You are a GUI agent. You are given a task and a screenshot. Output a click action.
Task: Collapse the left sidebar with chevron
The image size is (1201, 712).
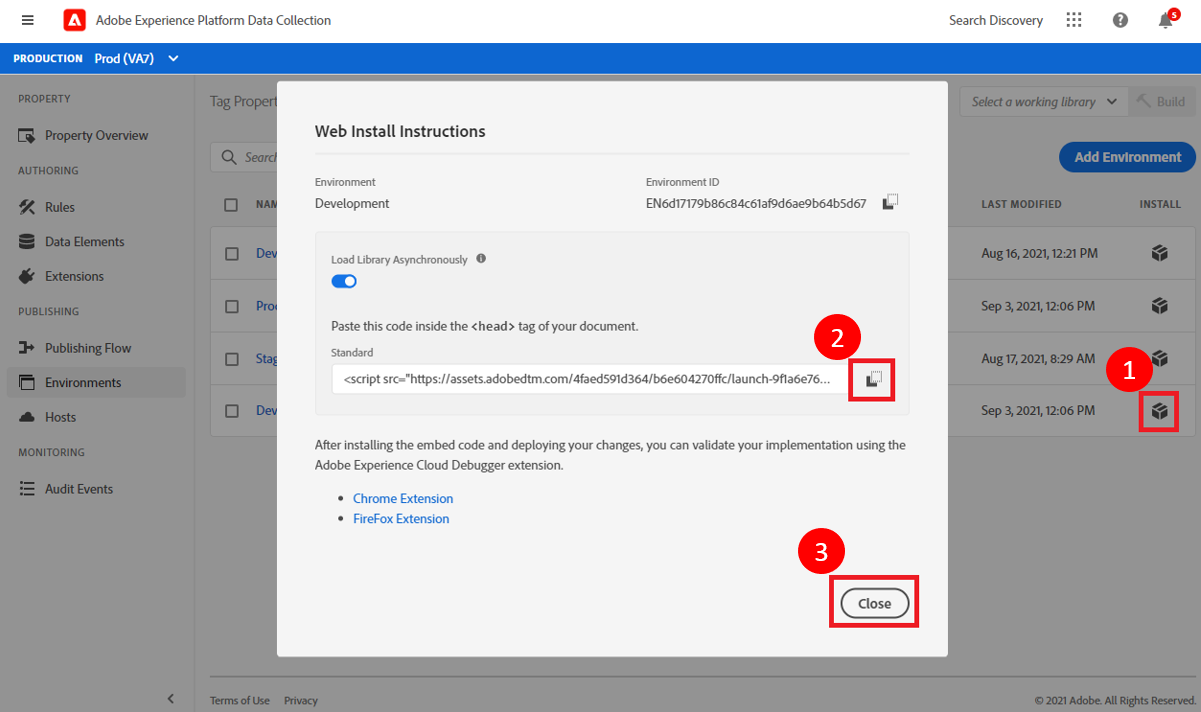170,699
